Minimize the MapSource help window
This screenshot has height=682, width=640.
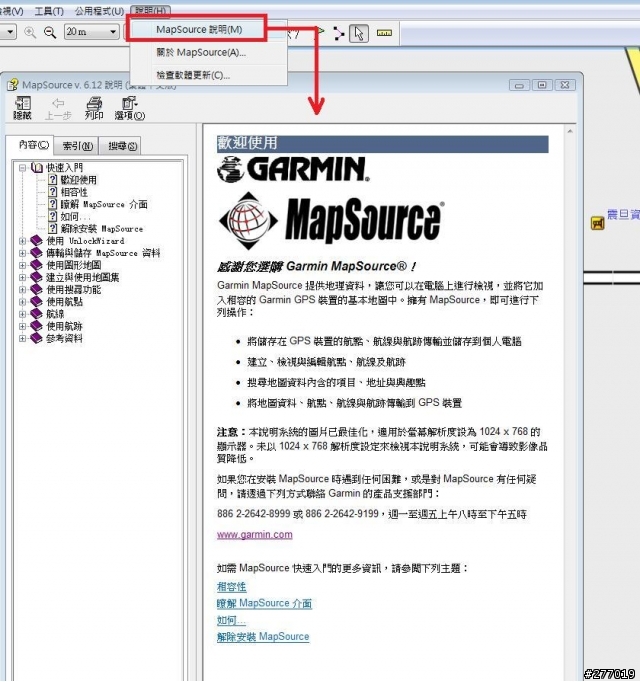[x=519, y=85]
